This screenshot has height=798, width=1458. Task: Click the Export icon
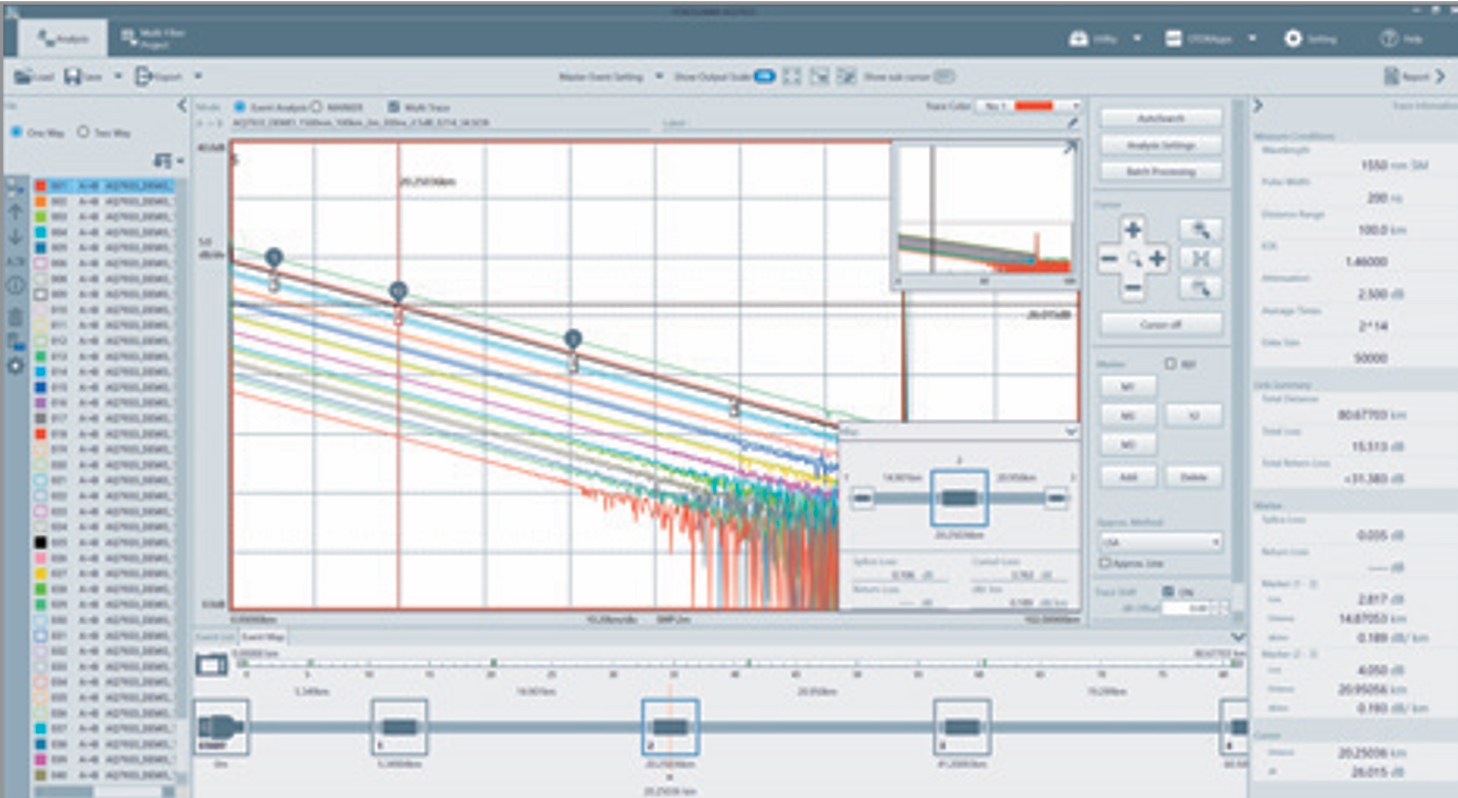tap(145, 76)
